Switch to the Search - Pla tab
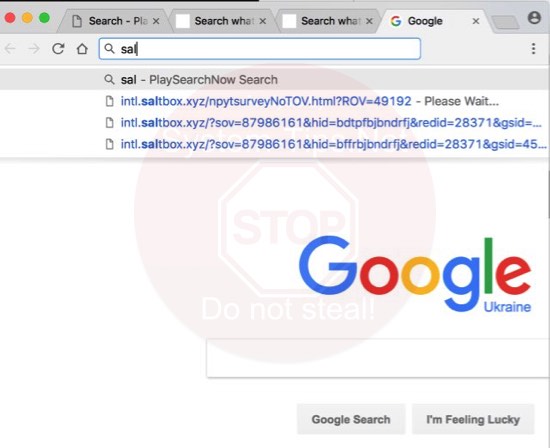 112,21
